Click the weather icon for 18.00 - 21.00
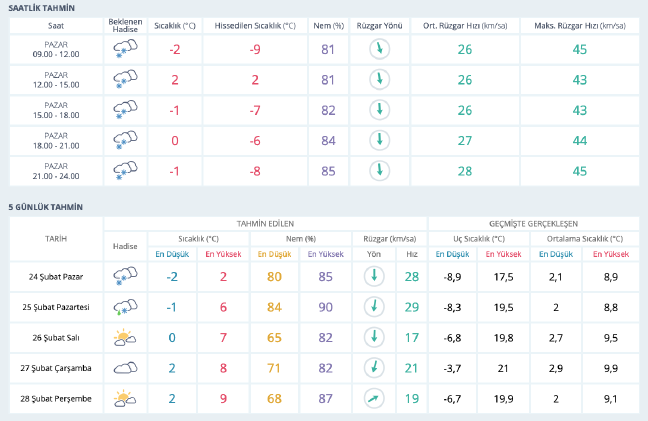Image resolution: width=648 pixels, height=421 pixels. click(x=125, y=140)
